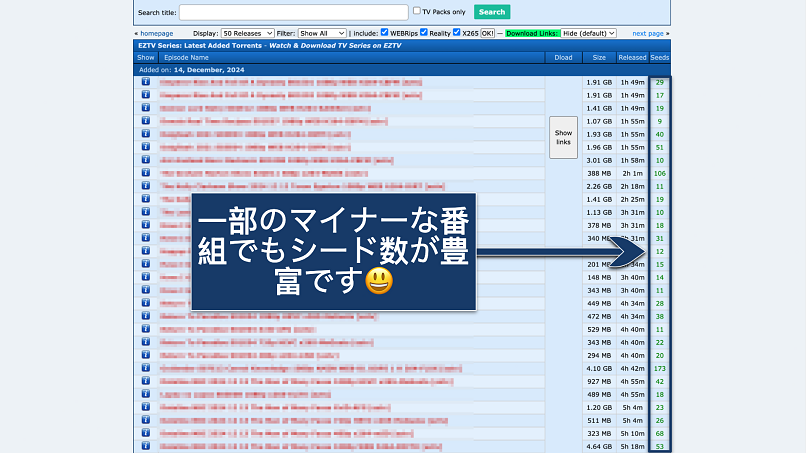Open the episode link in the 388 MB row
The width and height of the screenshot is (806, 453).
[x=264, y=173]
